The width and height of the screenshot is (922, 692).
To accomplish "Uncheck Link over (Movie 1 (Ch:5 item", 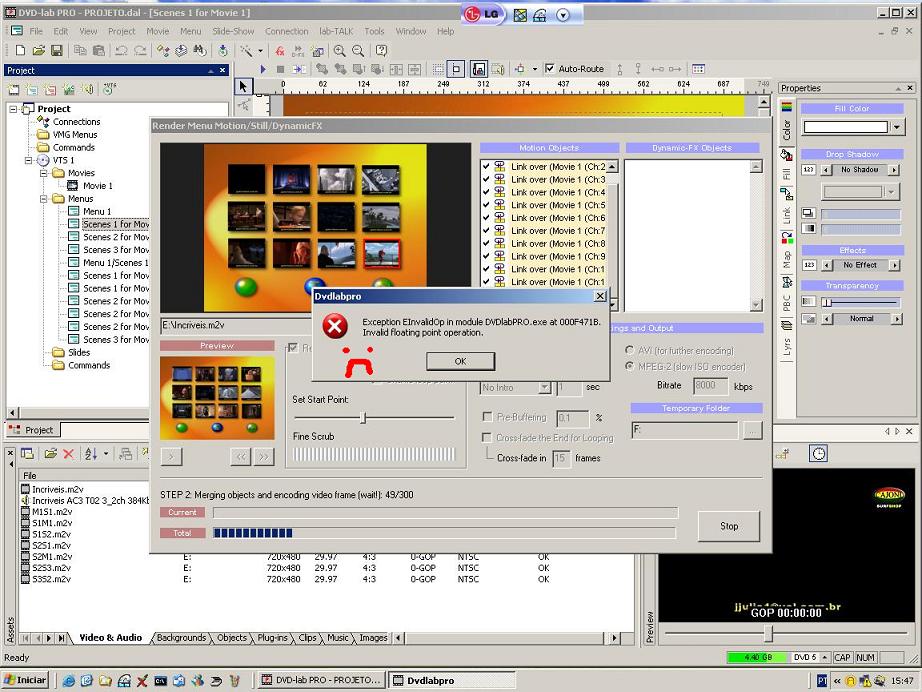I will point(486,205).
